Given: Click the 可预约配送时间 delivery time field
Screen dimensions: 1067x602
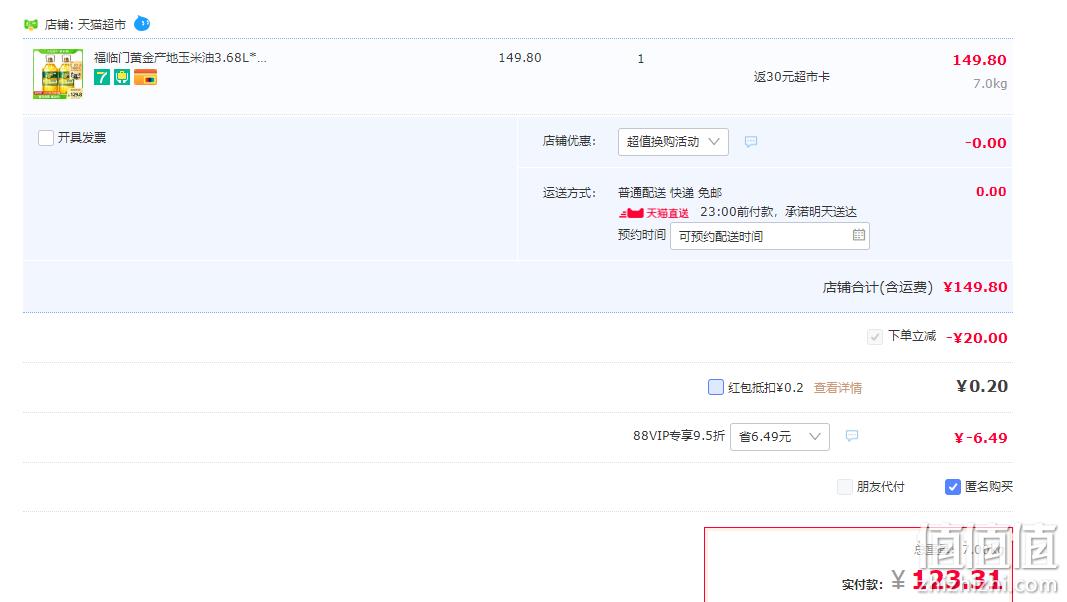Looking at the screenshot, I should pos(770,236).
